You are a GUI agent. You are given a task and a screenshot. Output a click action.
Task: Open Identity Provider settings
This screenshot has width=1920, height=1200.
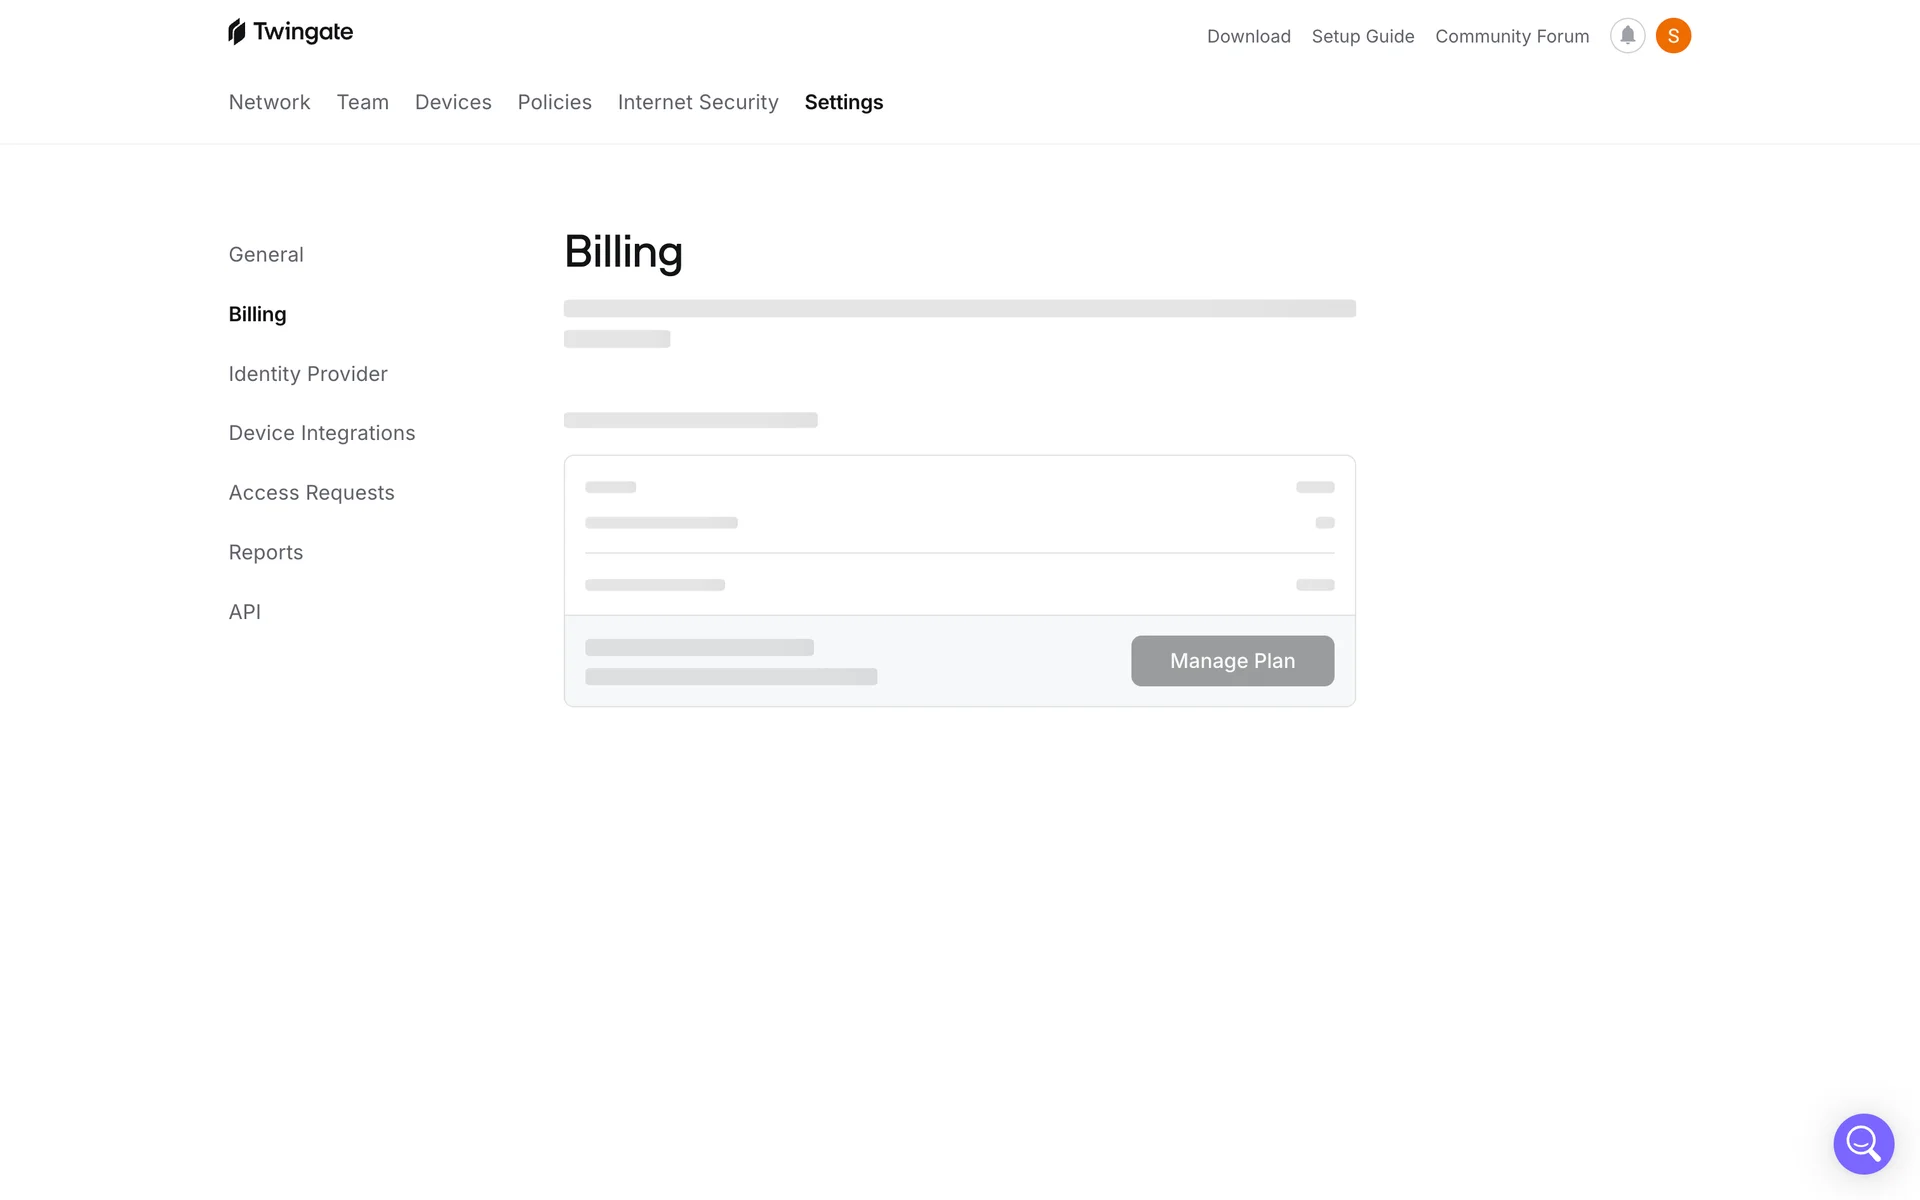[x=308, y=373]
